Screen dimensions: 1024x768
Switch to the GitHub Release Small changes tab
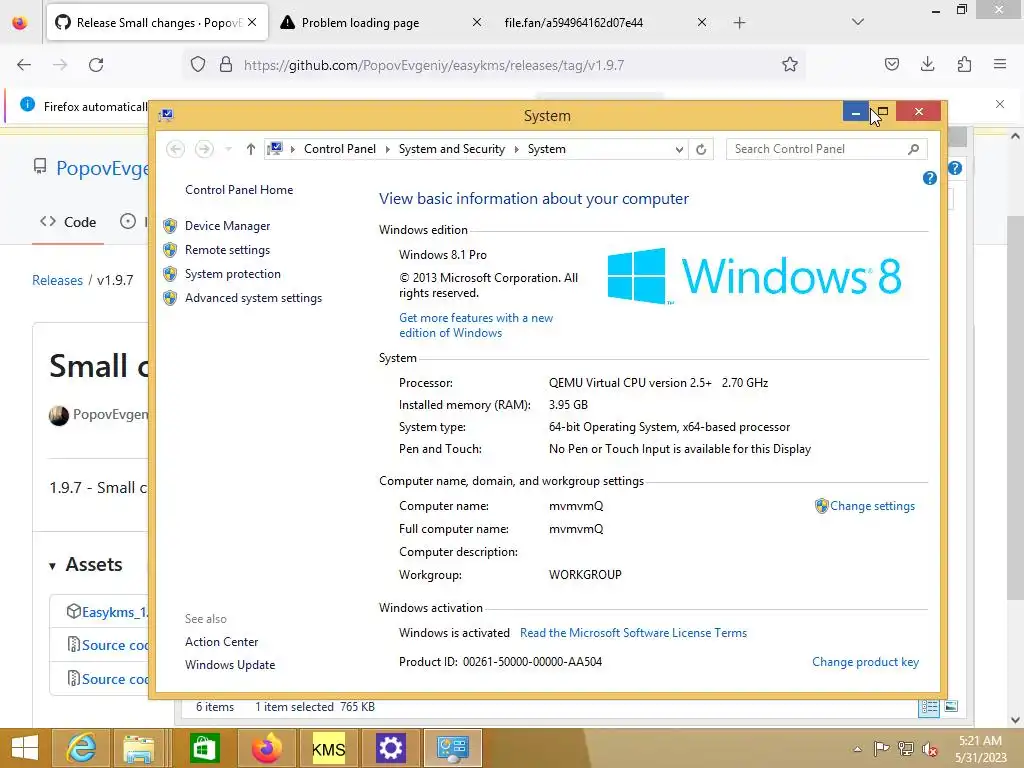click(x=157, y=23)
